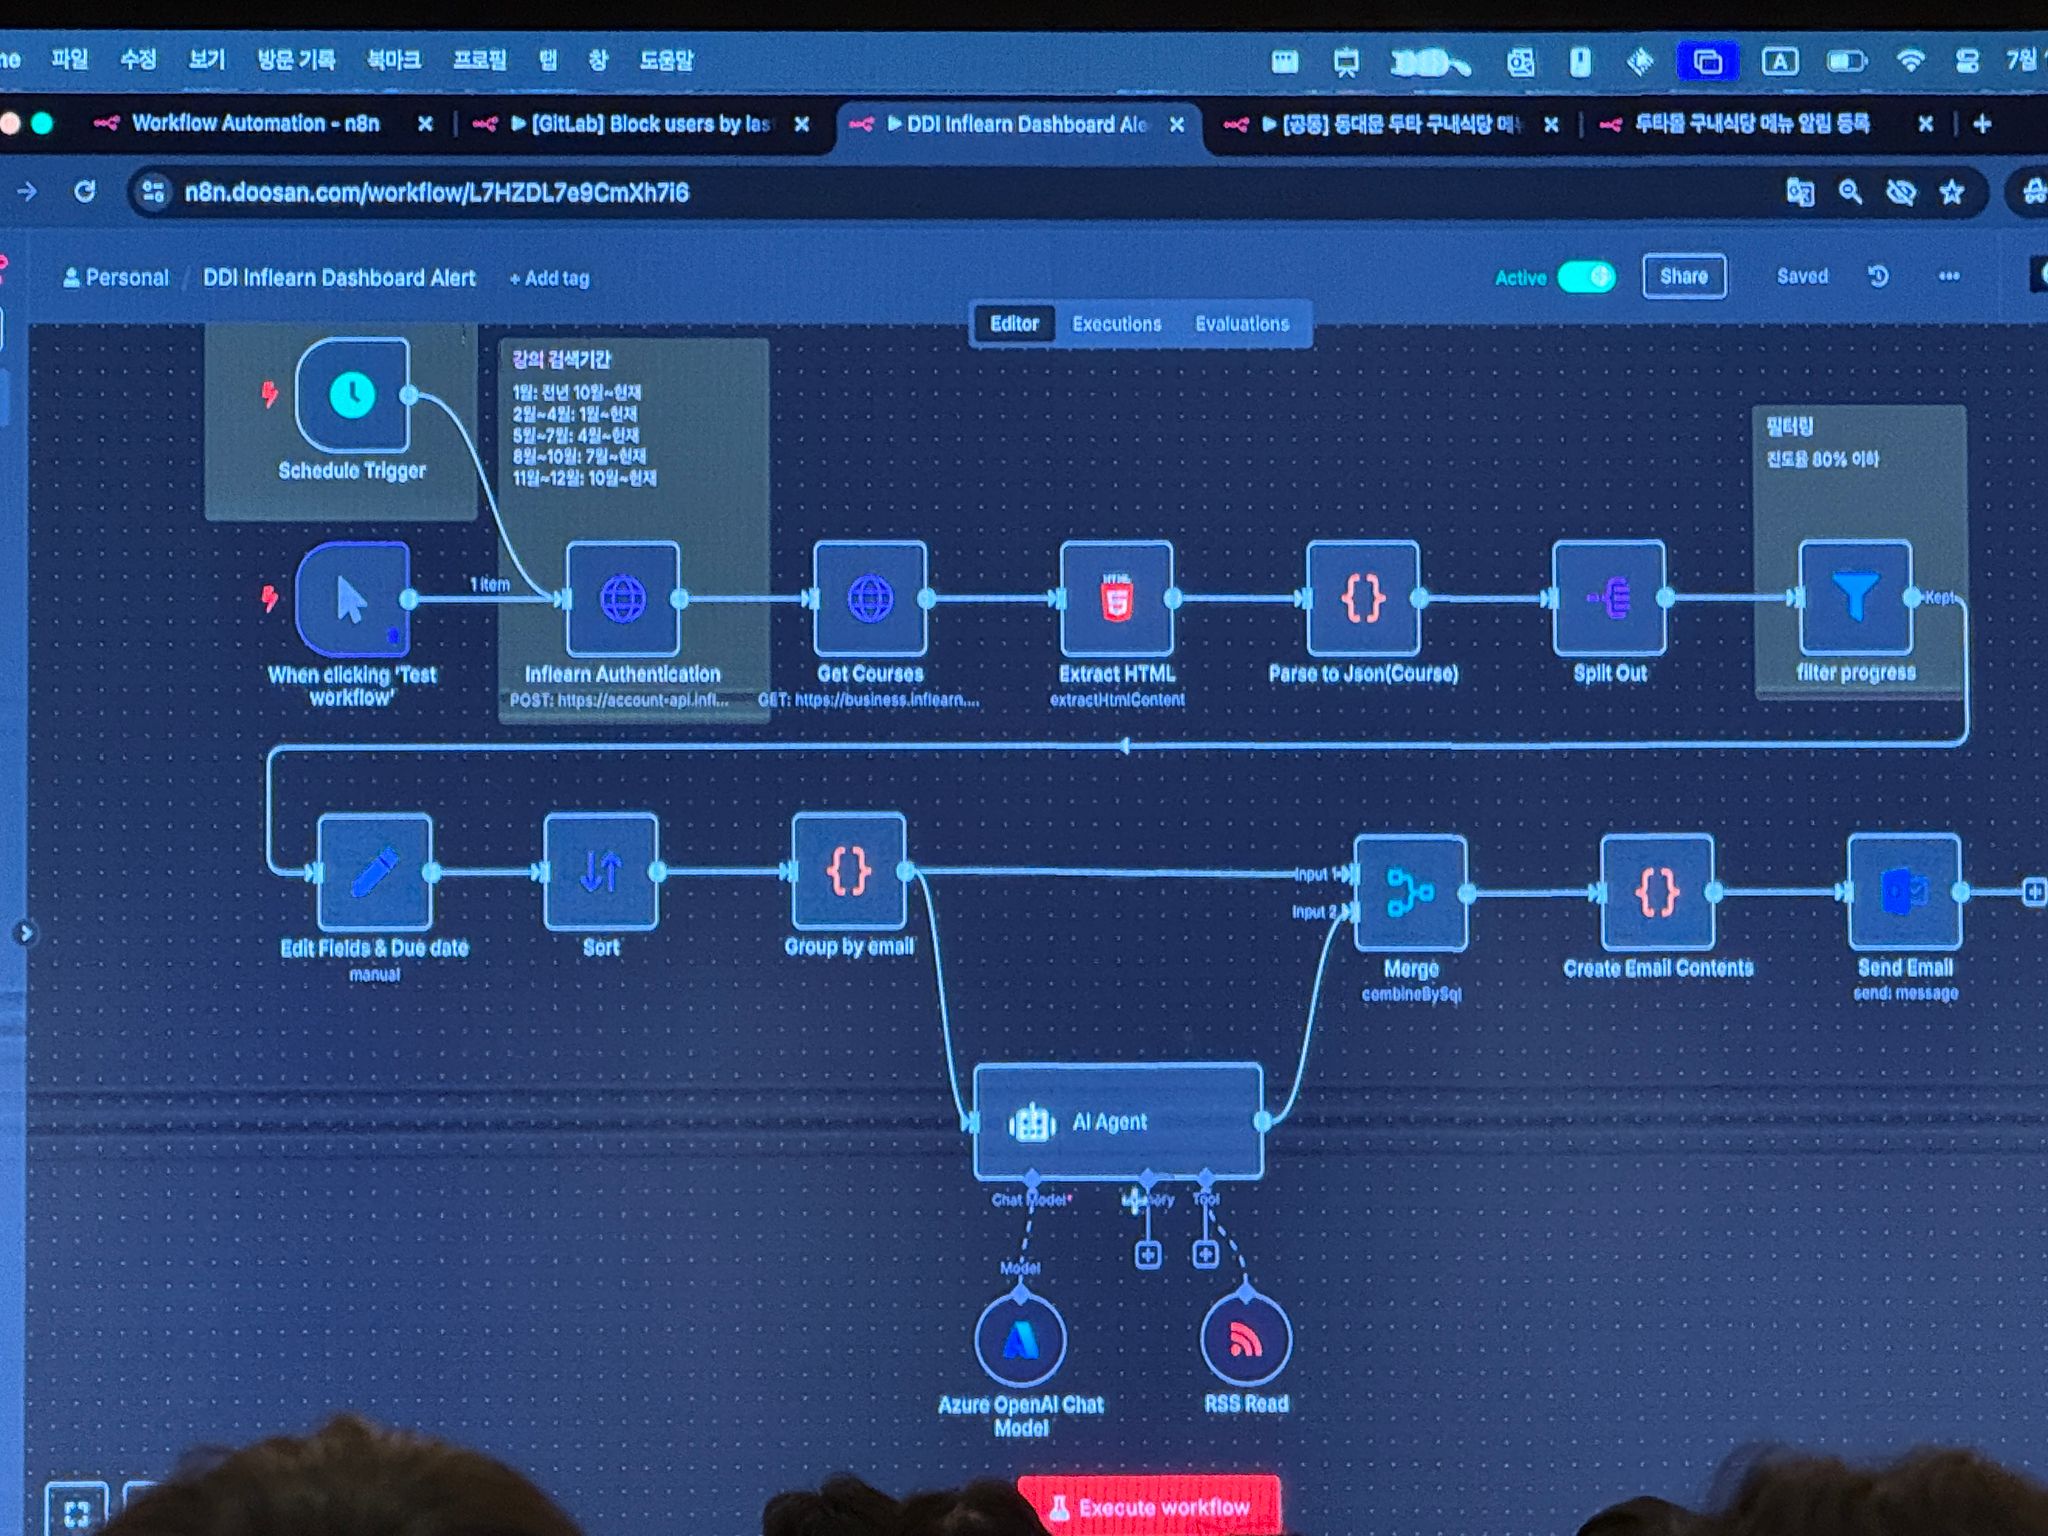Open the three-dot workflow options menu

tap(1949, 277)
